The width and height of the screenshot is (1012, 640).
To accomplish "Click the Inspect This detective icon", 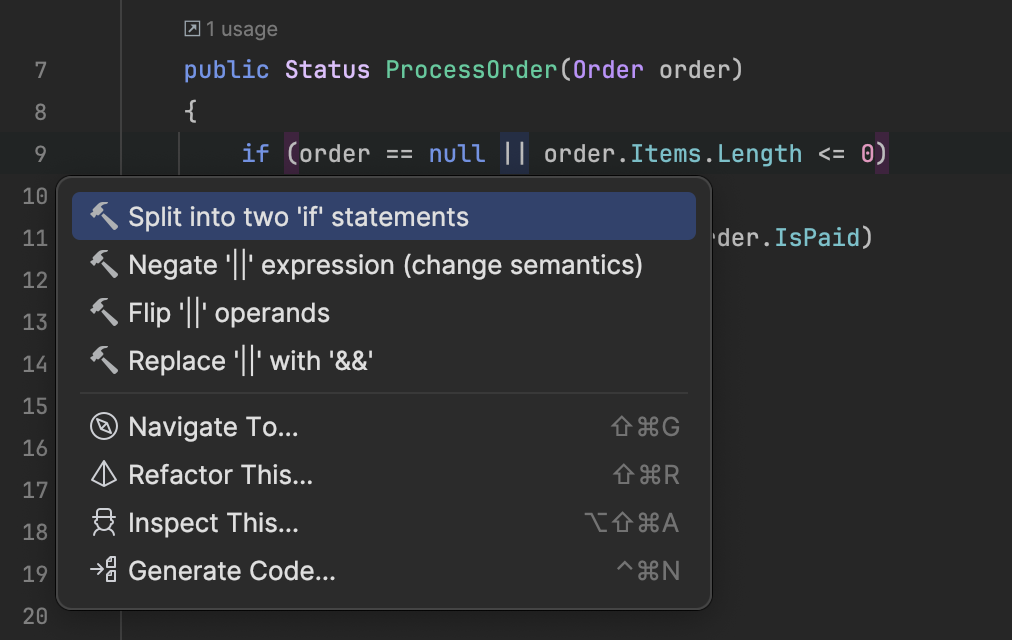I will point(104,523).
